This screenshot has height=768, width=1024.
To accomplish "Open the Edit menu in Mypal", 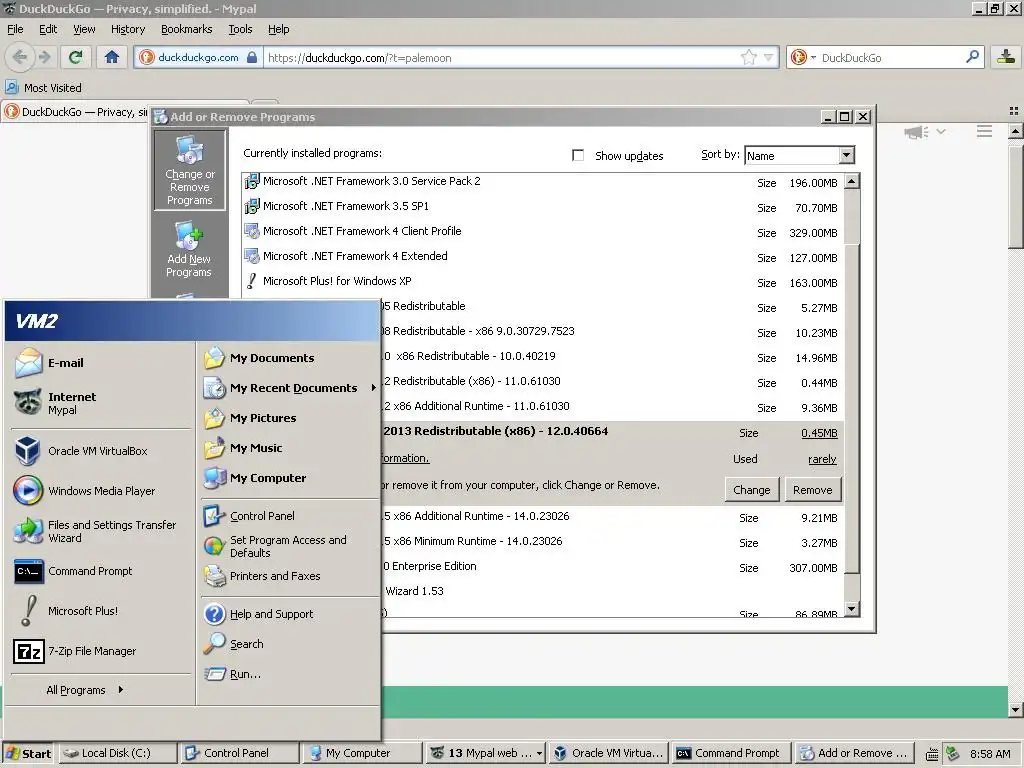I will point(48,29).
